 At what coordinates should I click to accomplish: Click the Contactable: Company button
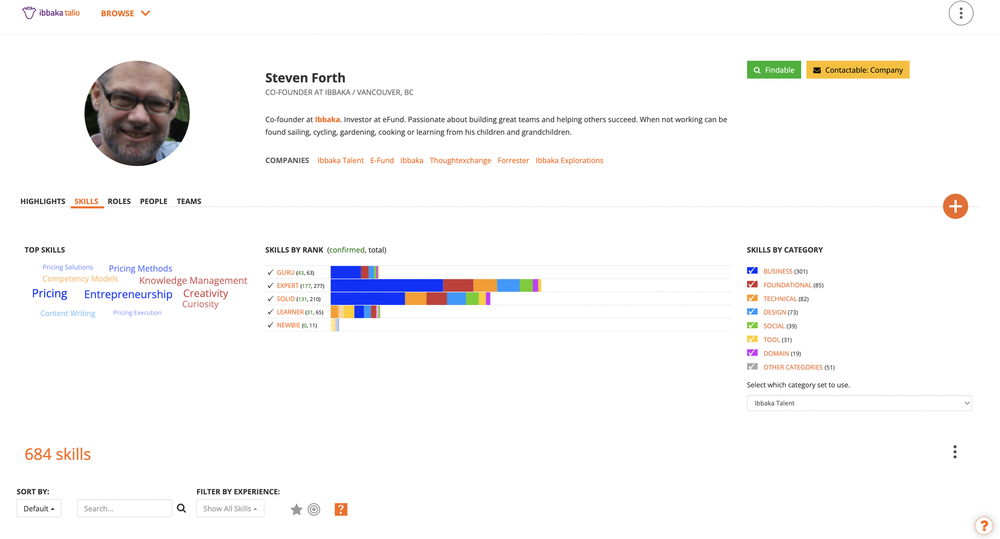point(858,70)
